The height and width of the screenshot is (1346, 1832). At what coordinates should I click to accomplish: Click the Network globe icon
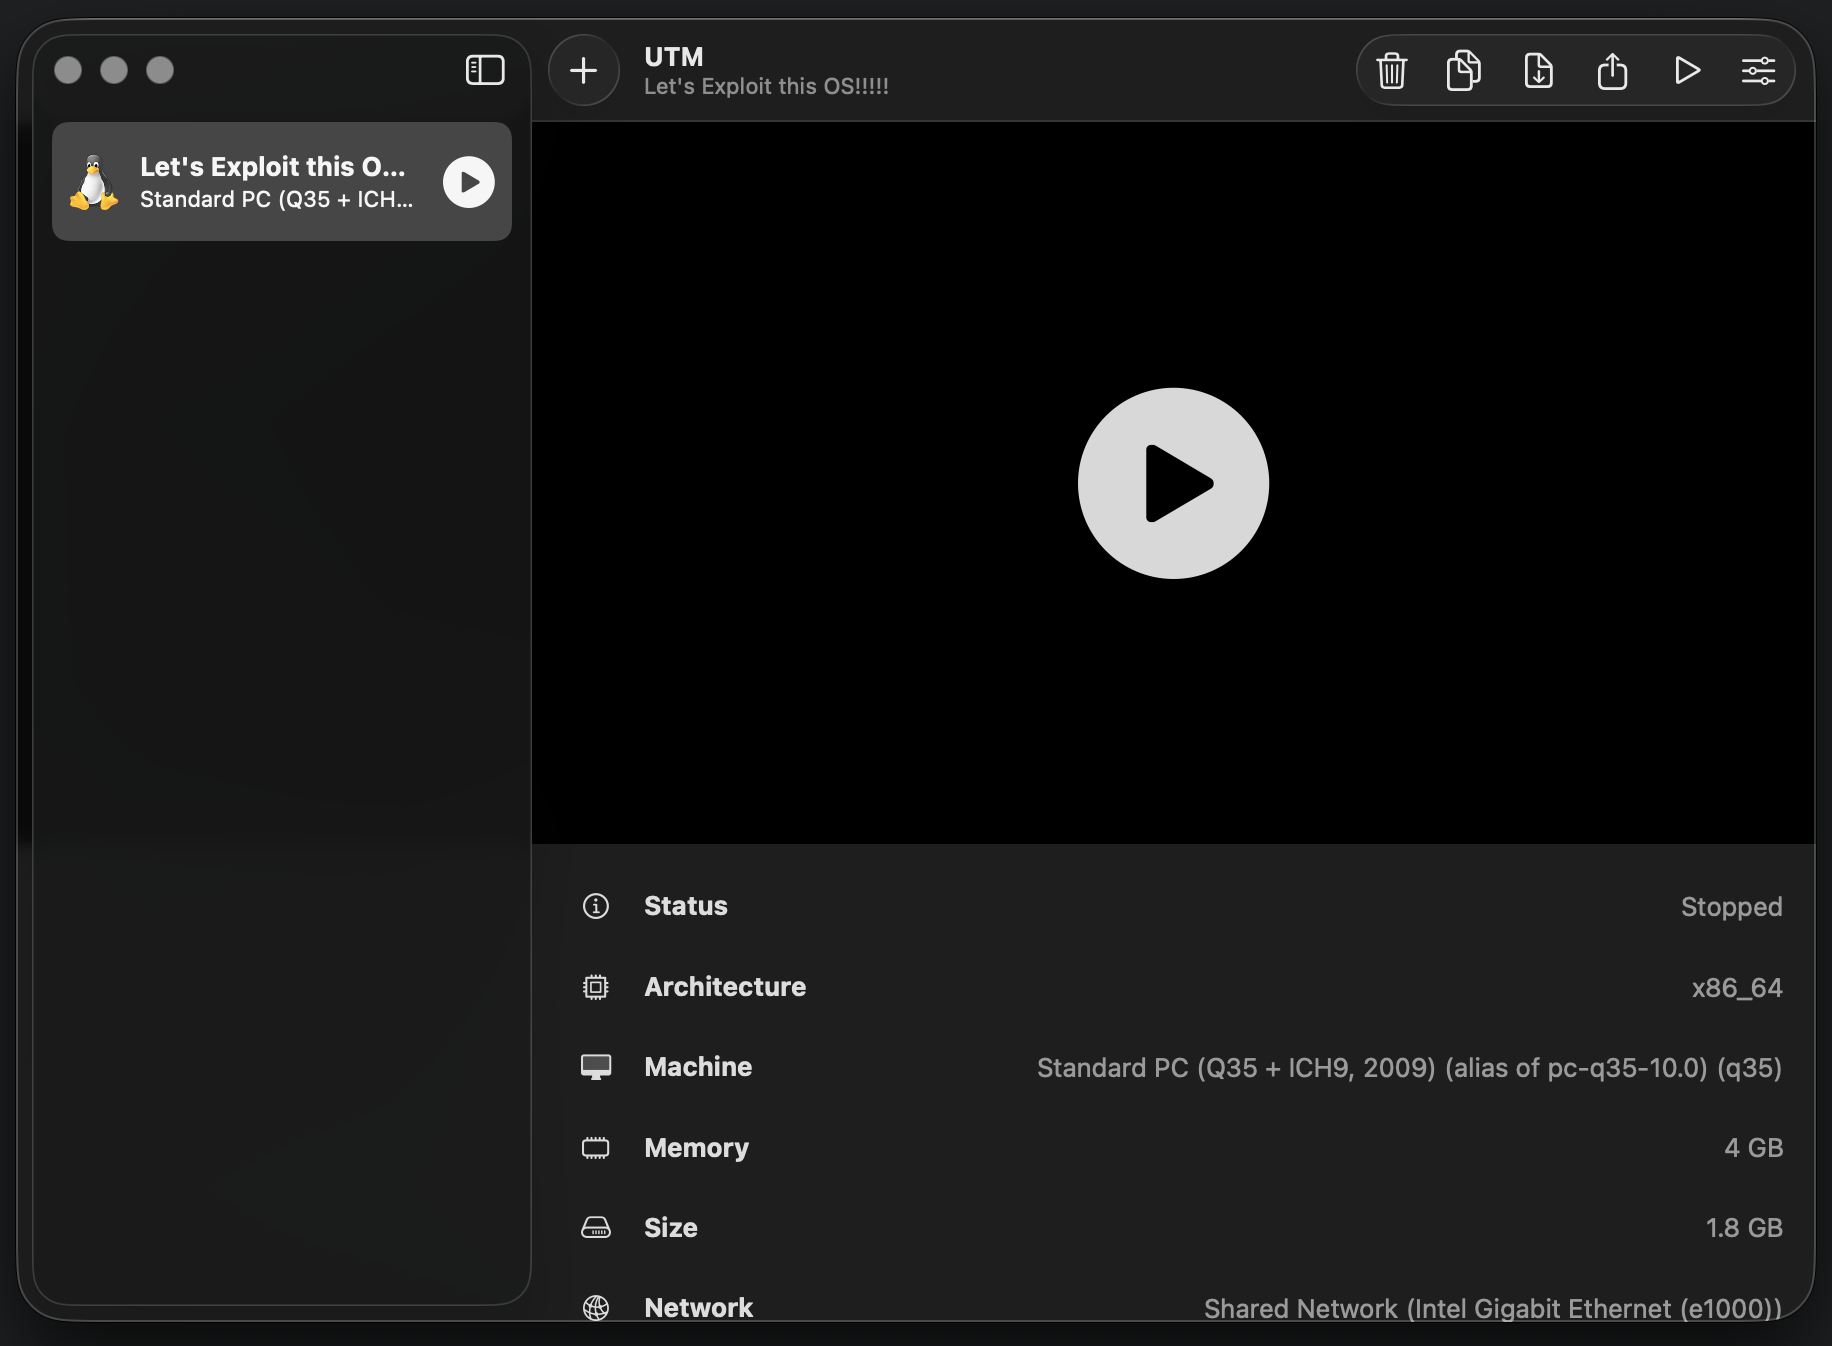[596, 1308]
